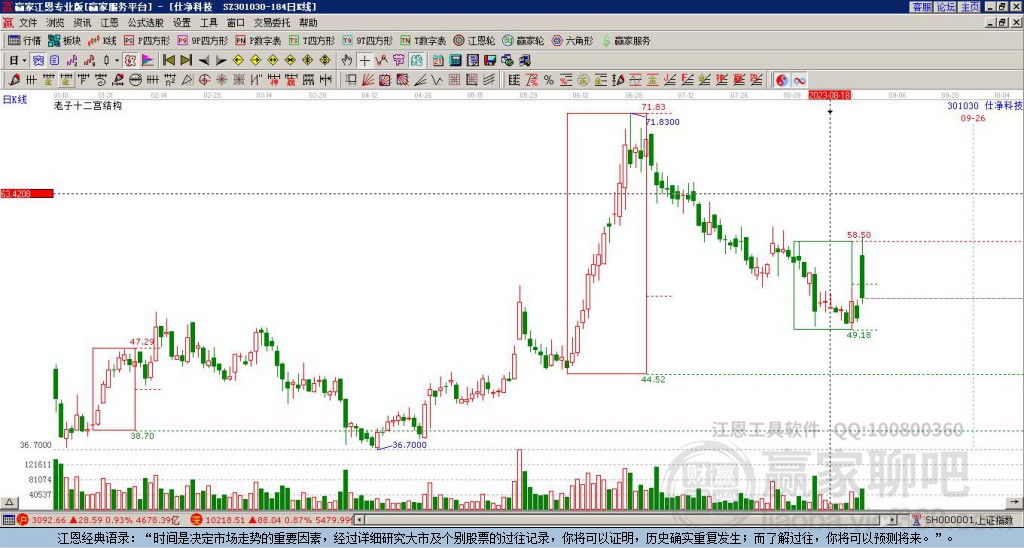
Task: Open the 9T四方形 tool
Action: coord(368,40)
